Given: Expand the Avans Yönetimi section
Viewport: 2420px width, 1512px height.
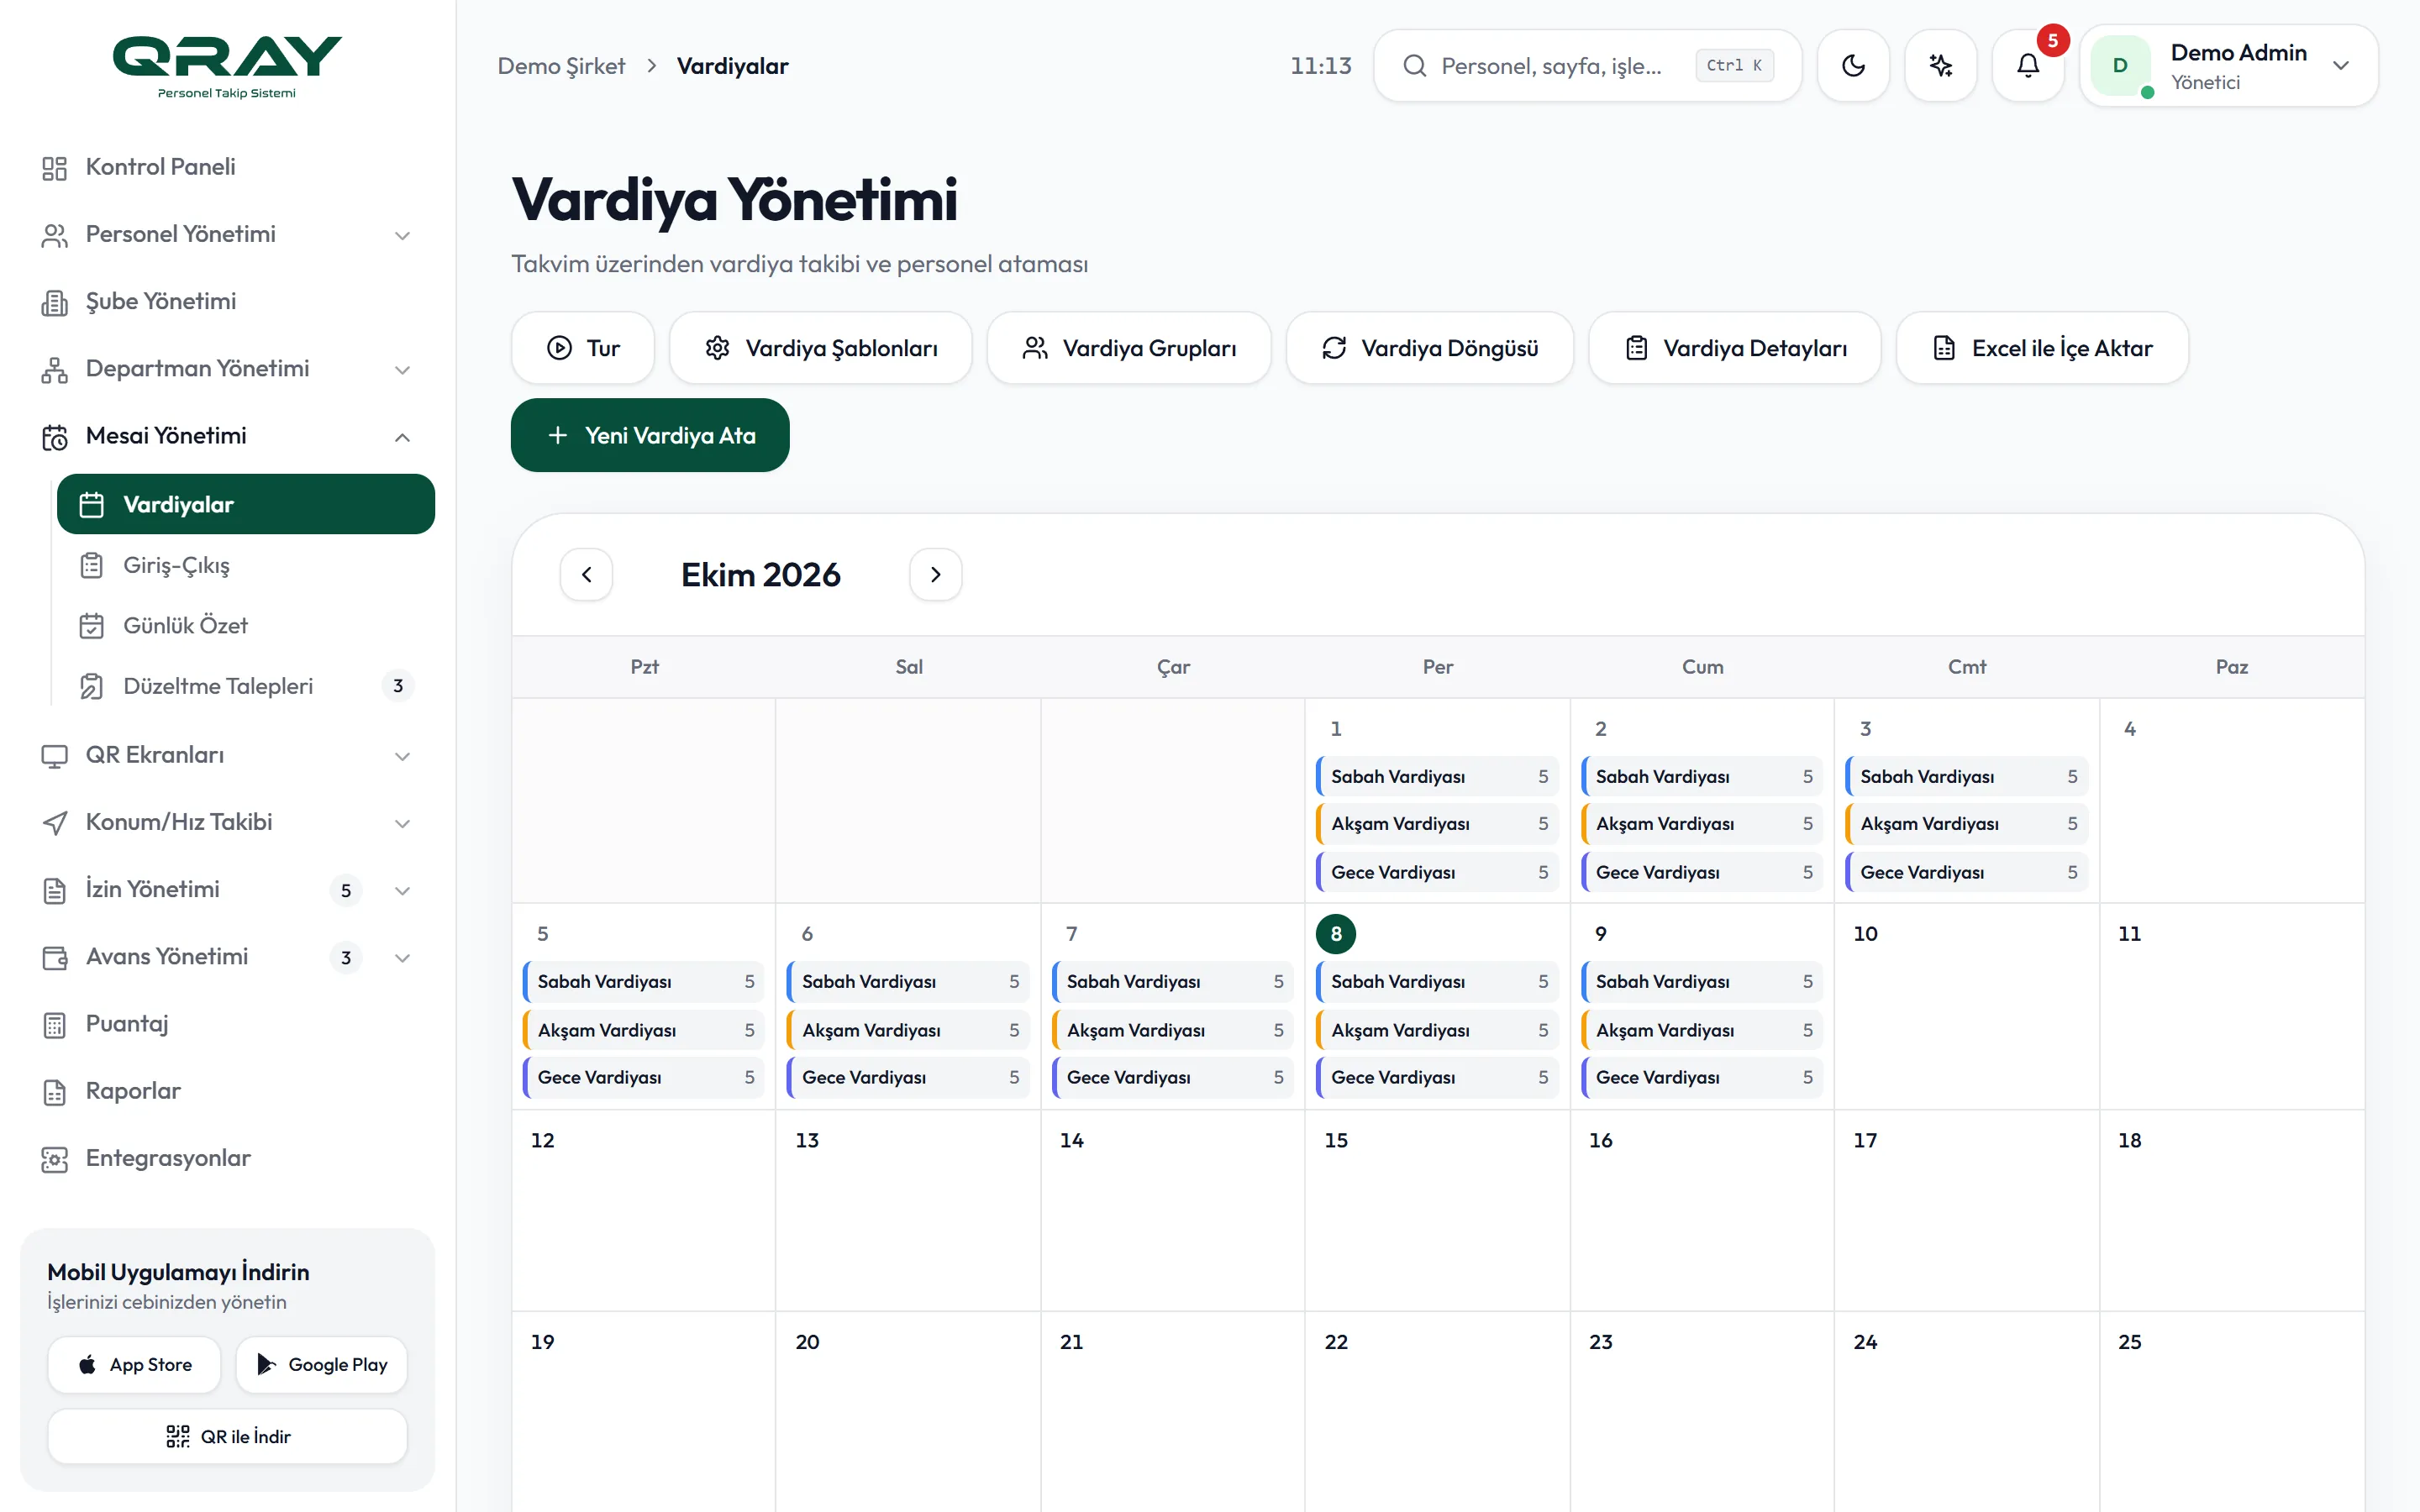Looking at the screenshot, I should 227,957.
